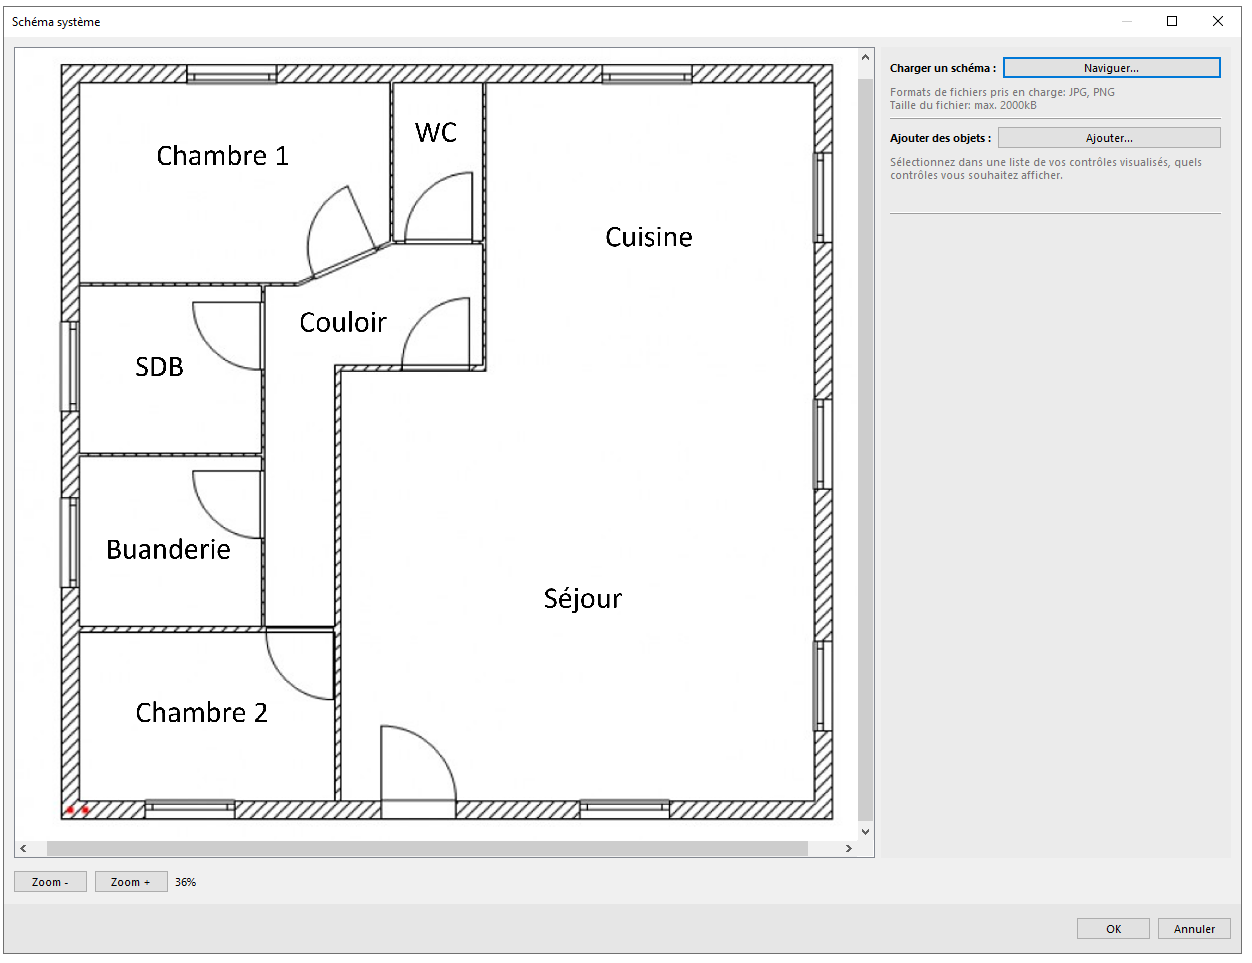Click the Cuisine label on the plan
The height and width of the screenshot is (963, 1252).
648,237
